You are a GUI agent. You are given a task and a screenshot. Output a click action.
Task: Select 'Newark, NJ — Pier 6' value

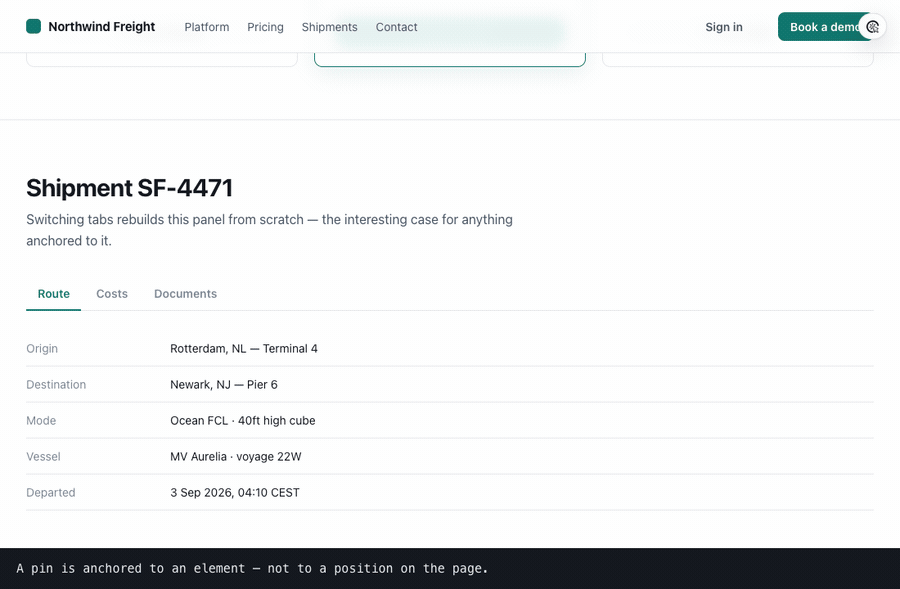point(224,385)
